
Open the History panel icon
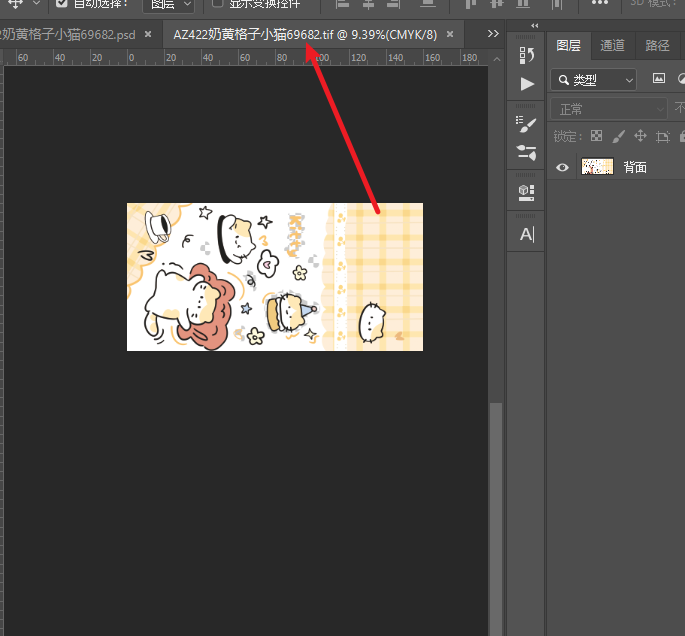(526, 55)
